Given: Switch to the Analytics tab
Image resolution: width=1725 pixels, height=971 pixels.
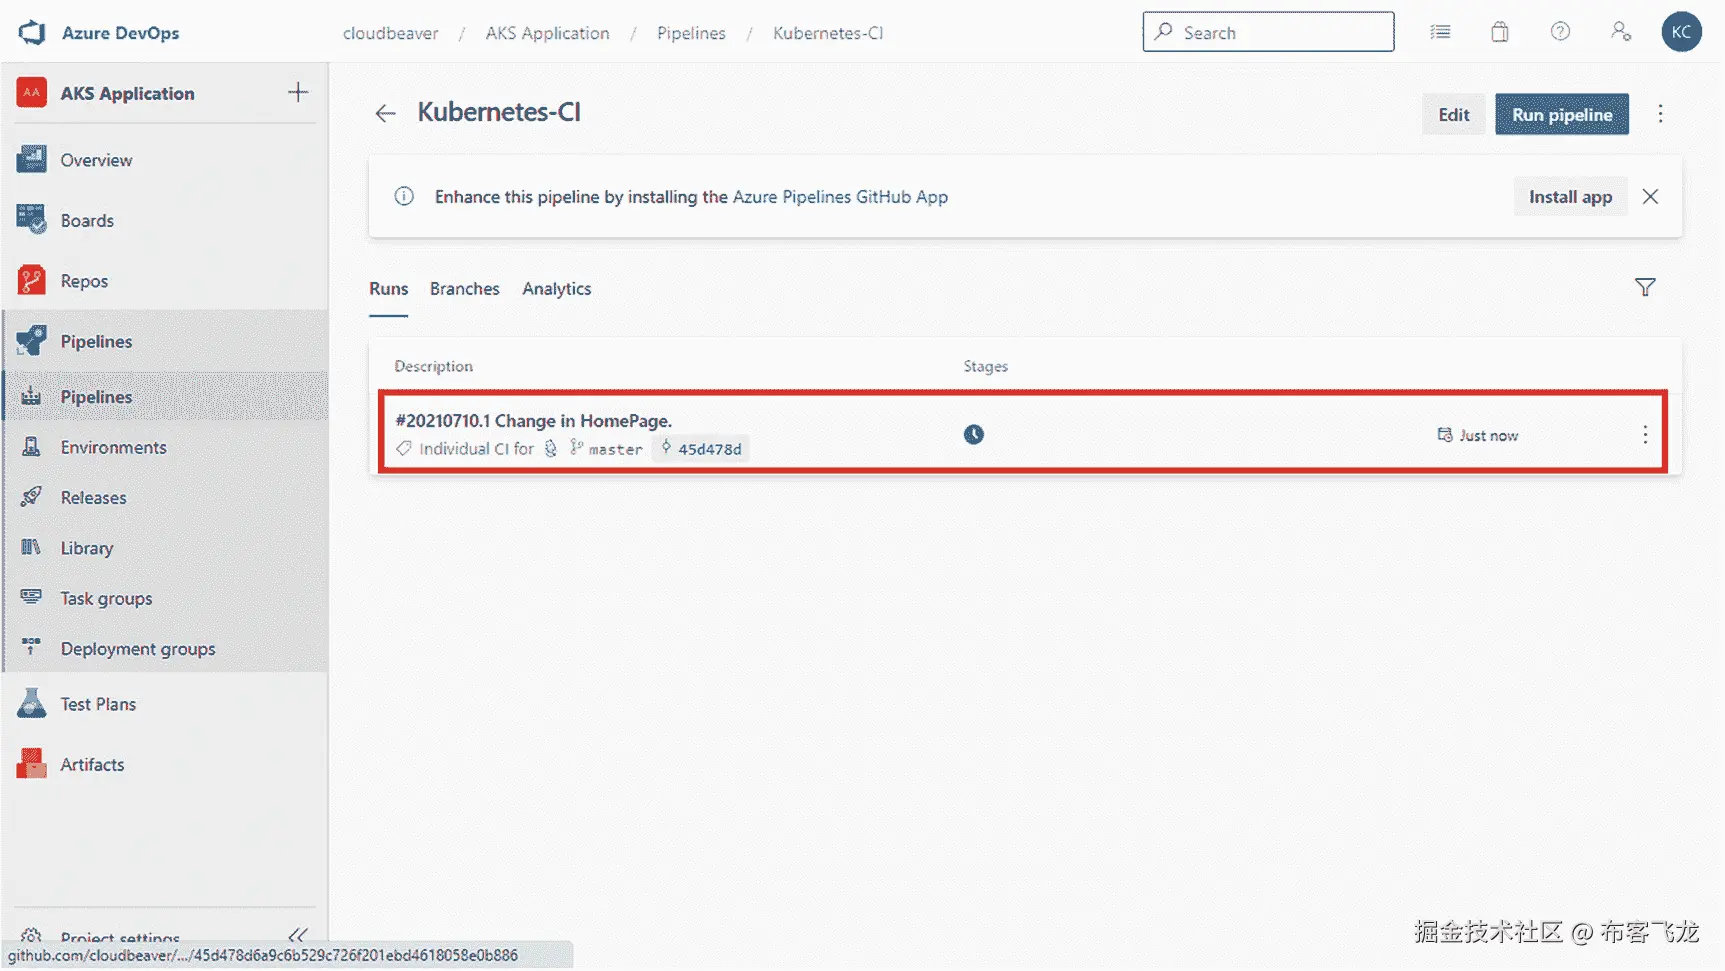Looking at the screenshot, I should pos(556,289).
